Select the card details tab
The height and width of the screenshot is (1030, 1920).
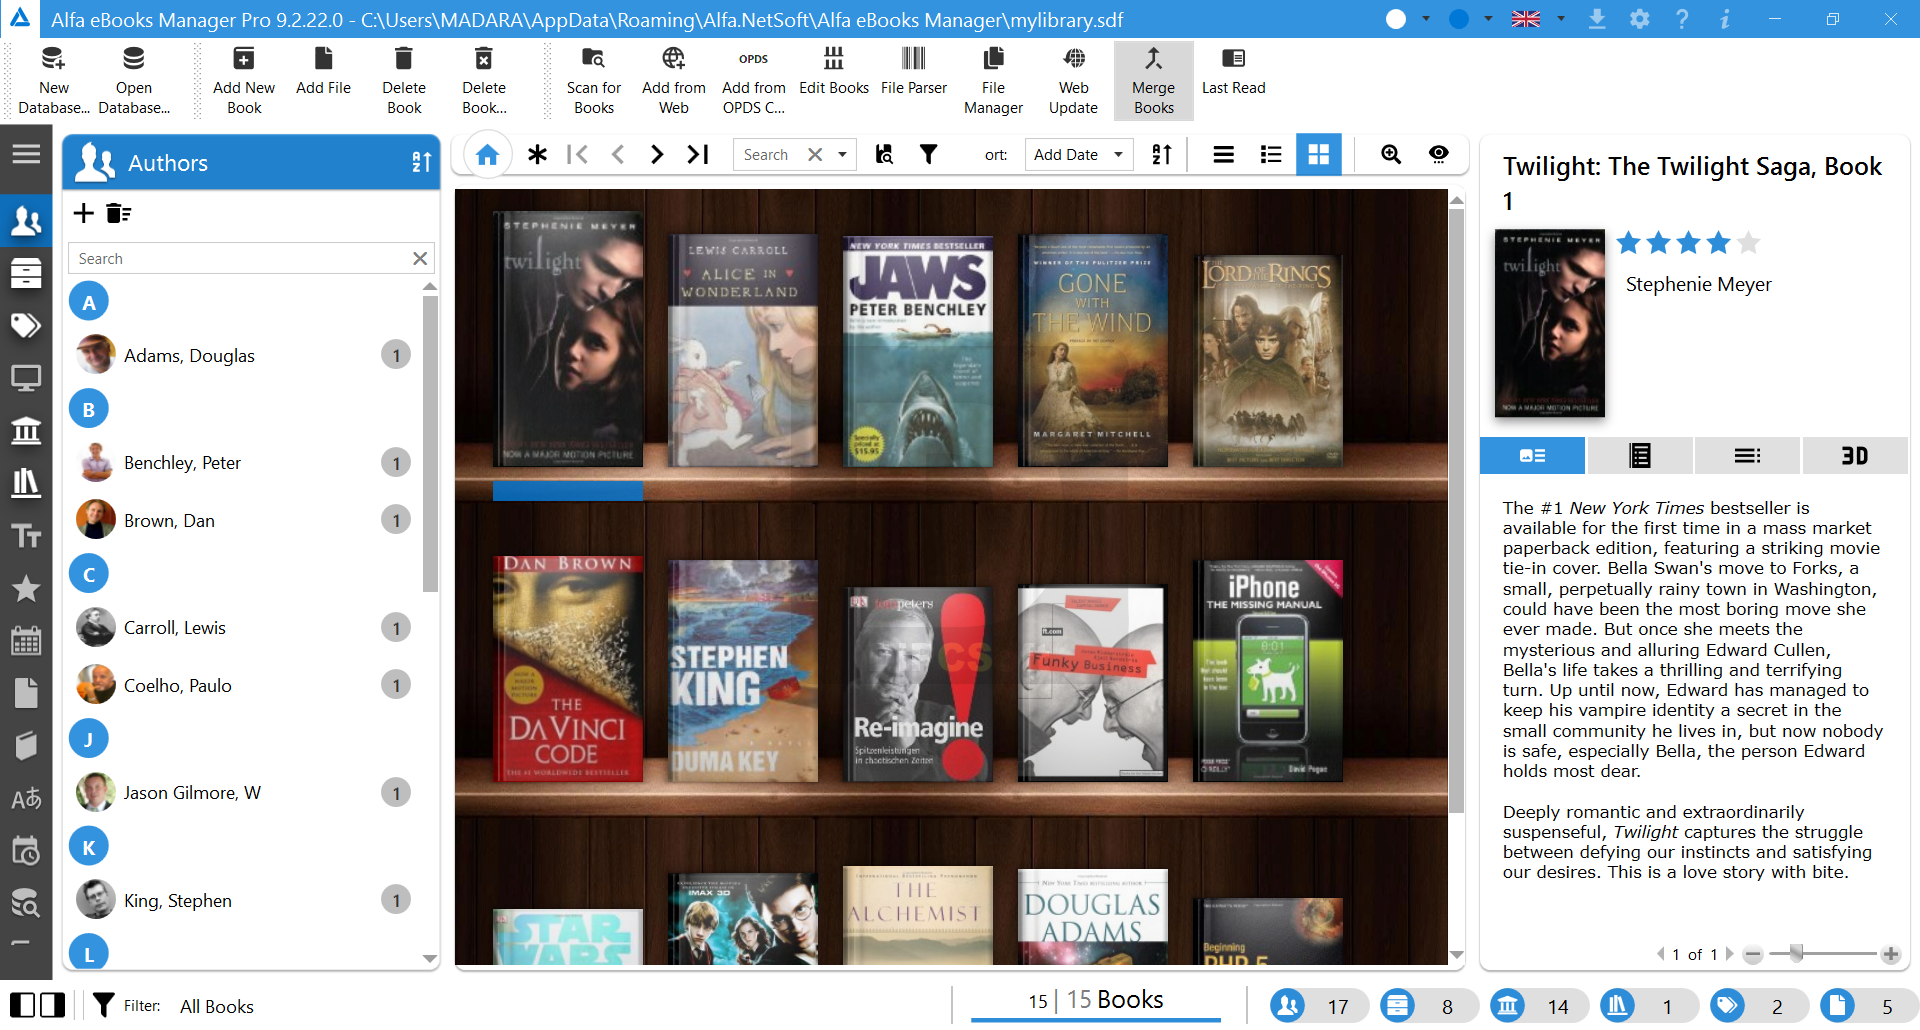coord(1532,456)
